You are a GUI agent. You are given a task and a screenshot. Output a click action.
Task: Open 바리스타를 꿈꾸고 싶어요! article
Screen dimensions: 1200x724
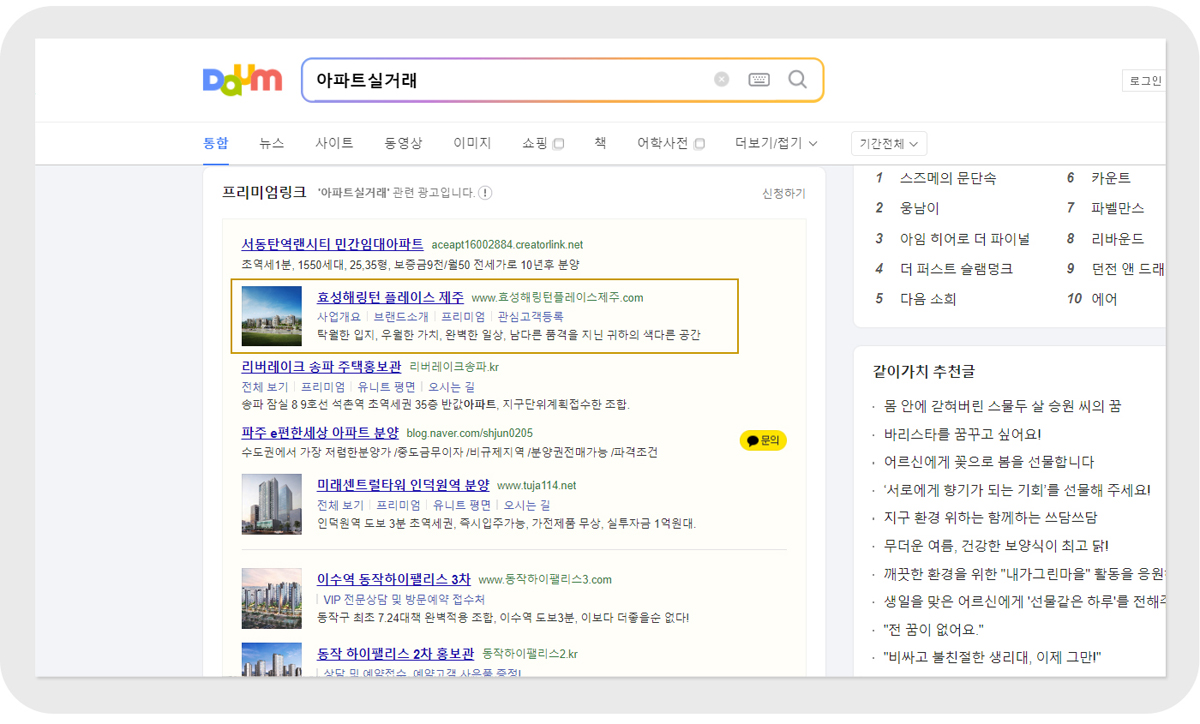tap(963, 434)
